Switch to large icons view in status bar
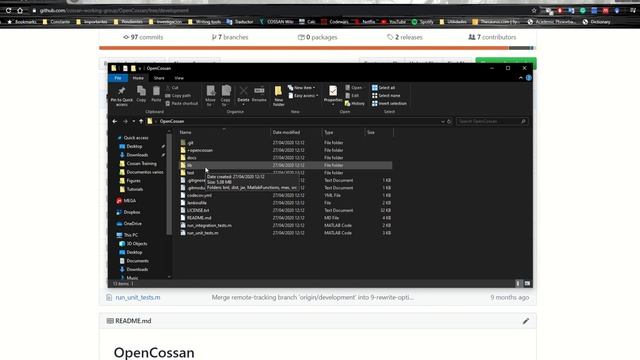The height and width of the screenshot is (360, 640). (x=527, y=283)
